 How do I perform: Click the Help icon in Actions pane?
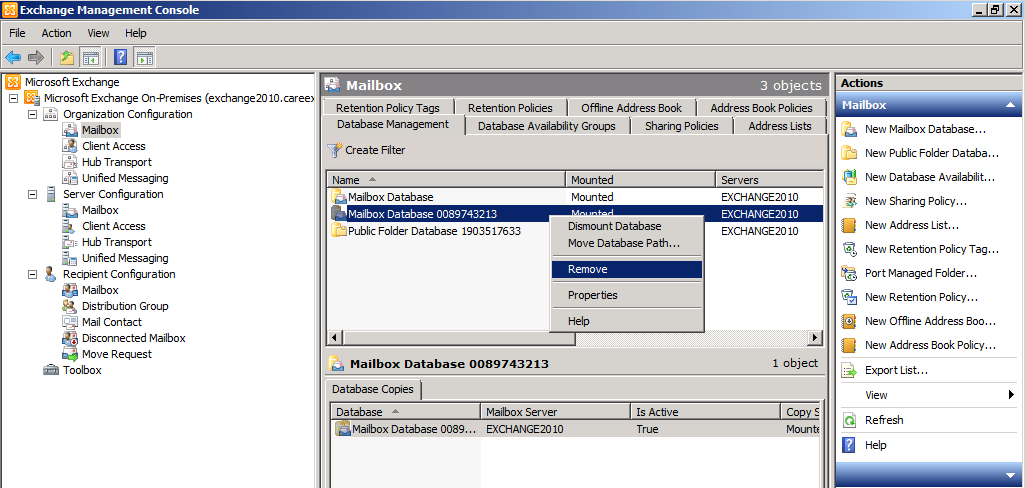(x=849, y=445)
